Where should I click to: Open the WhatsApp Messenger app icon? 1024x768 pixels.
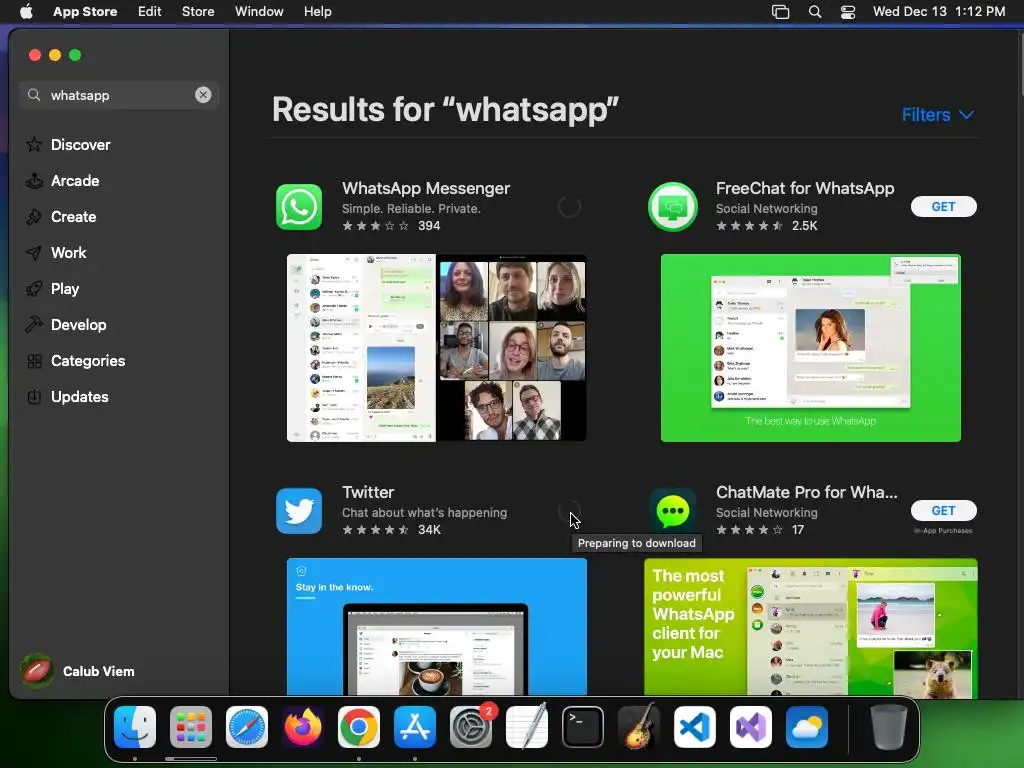(299, 207)
